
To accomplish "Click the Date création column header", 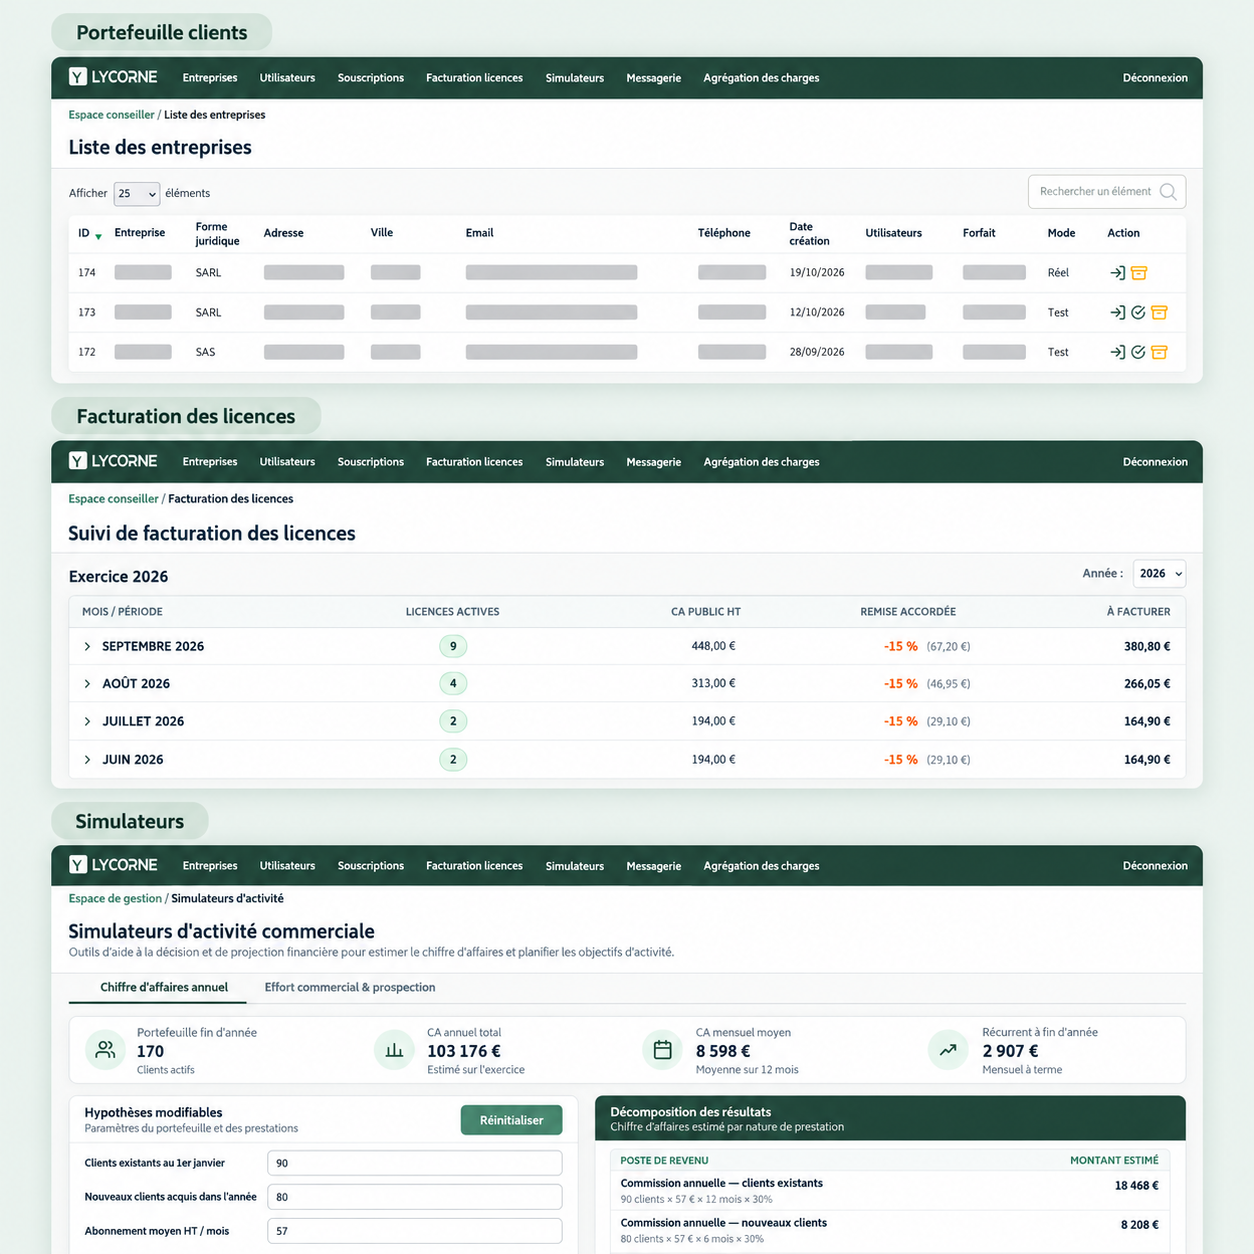I will click(x=809, y=234).
